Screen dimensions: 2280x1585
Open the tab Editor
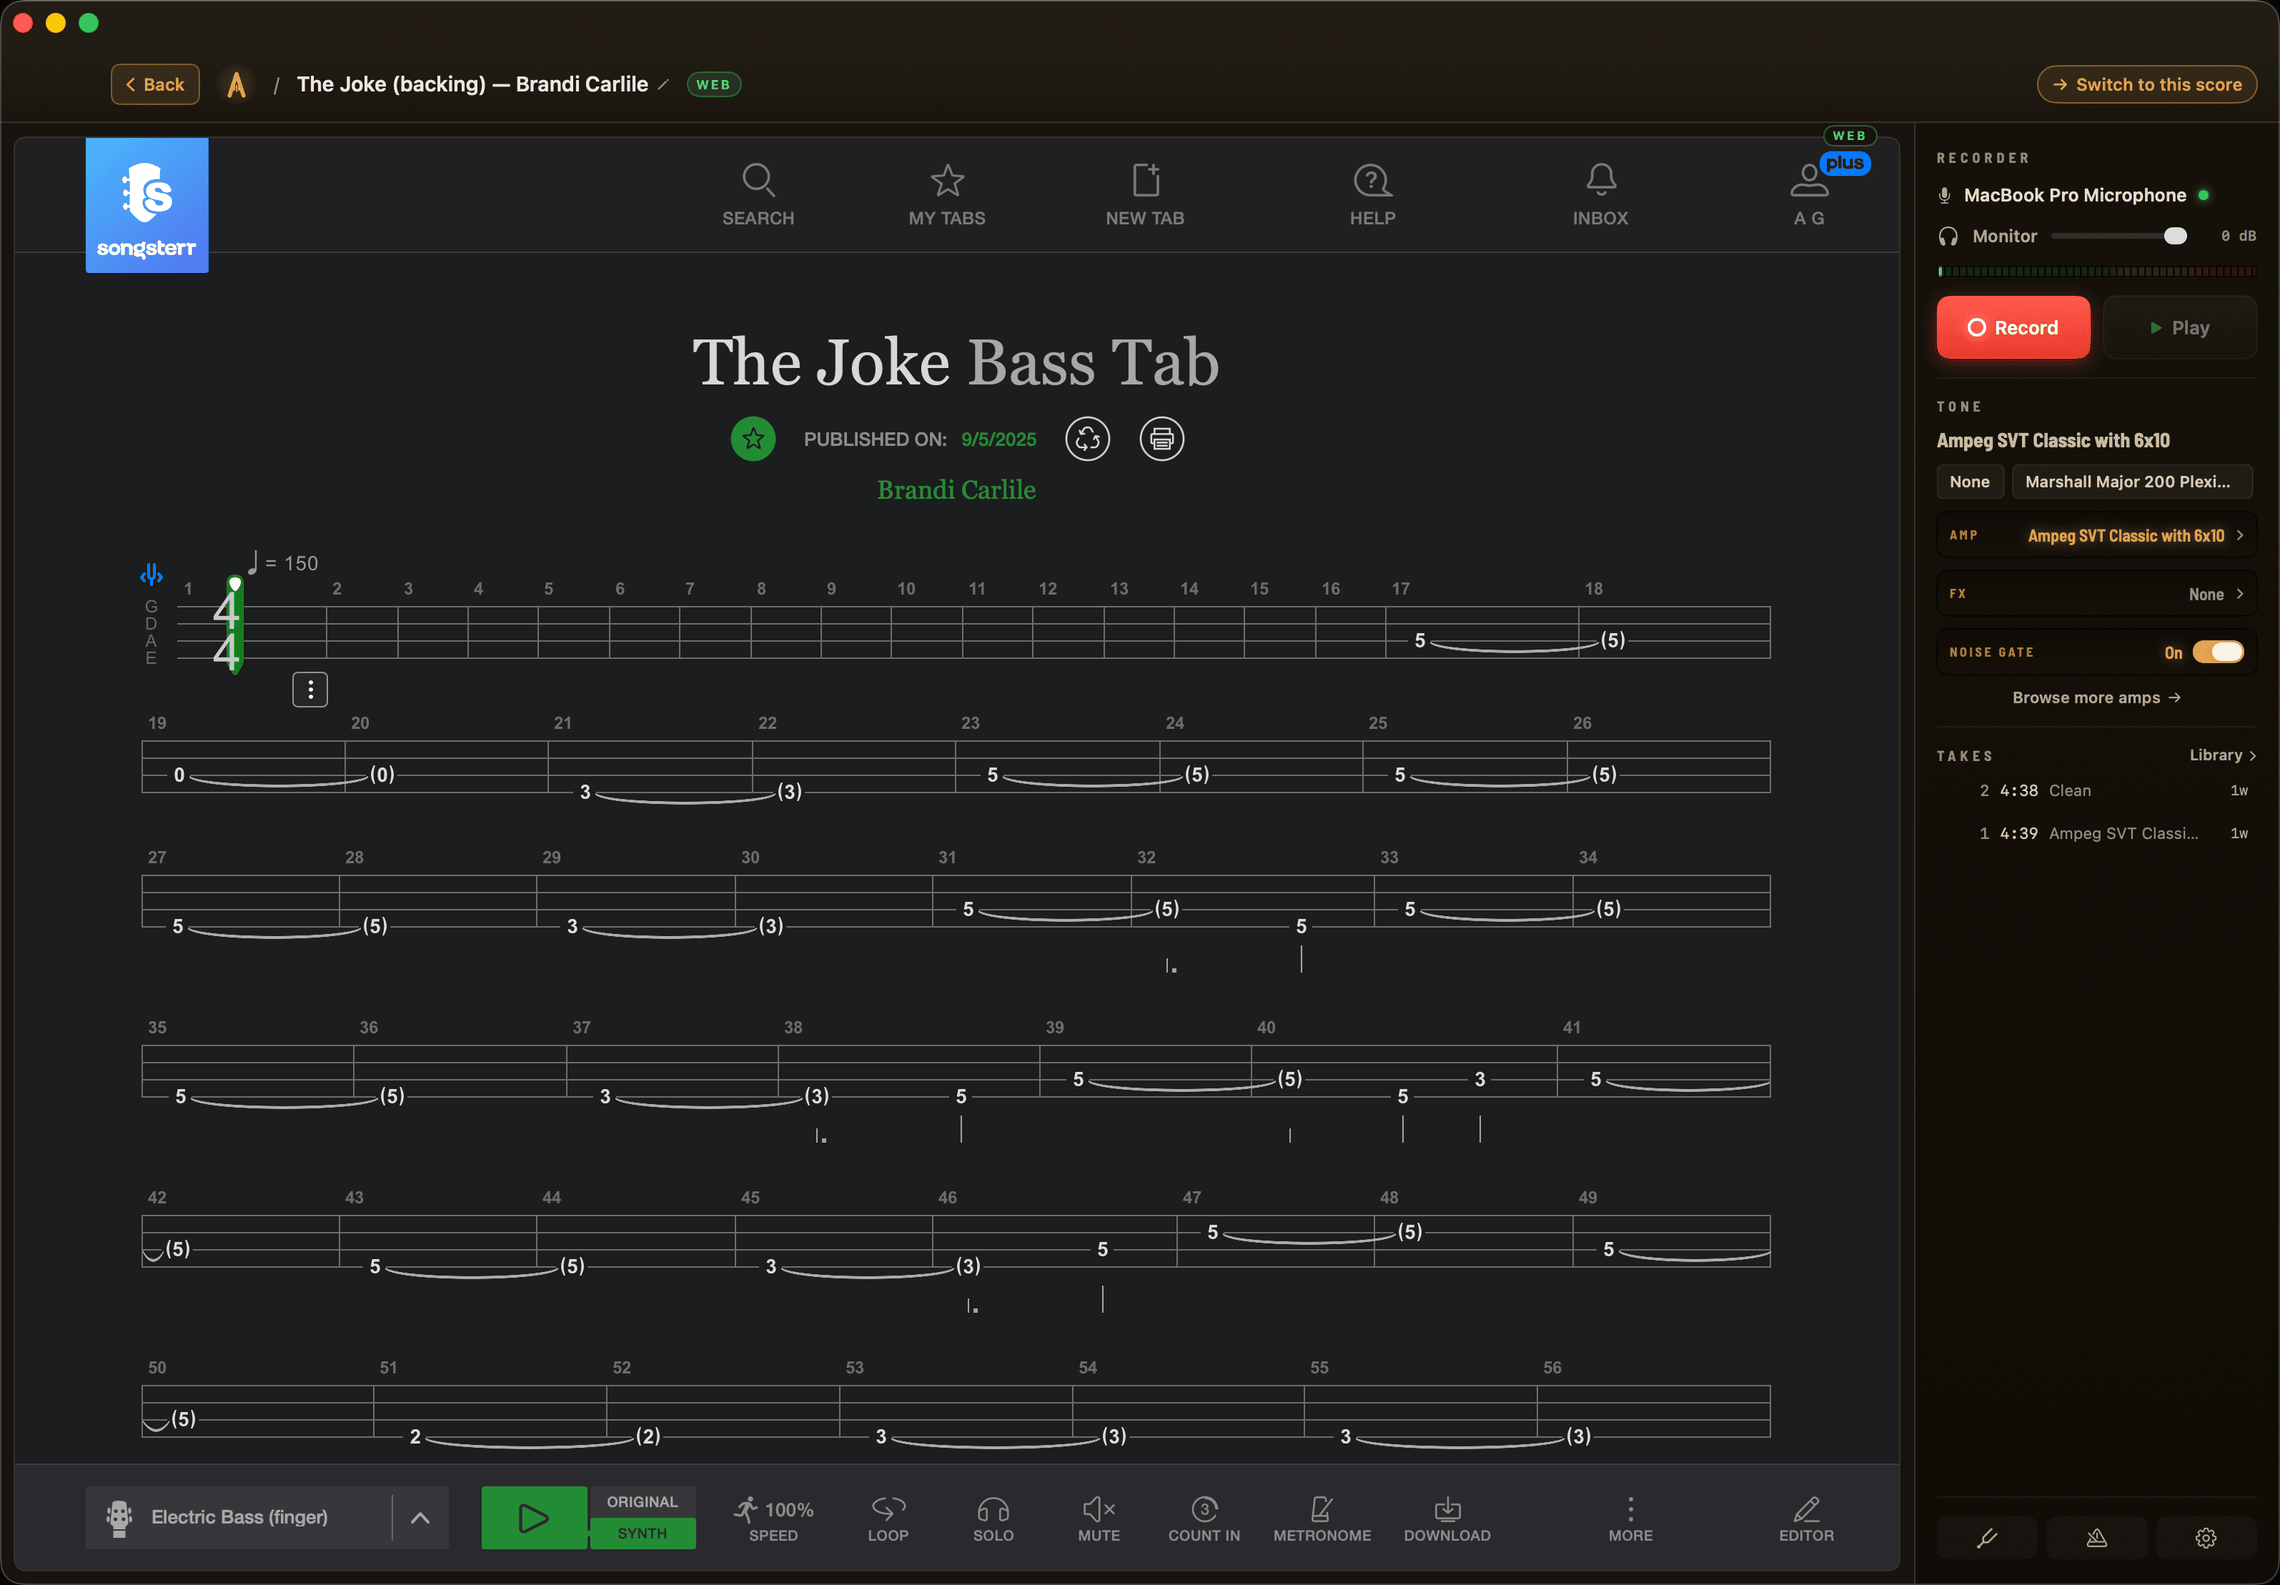(x=1806, y=1519)
